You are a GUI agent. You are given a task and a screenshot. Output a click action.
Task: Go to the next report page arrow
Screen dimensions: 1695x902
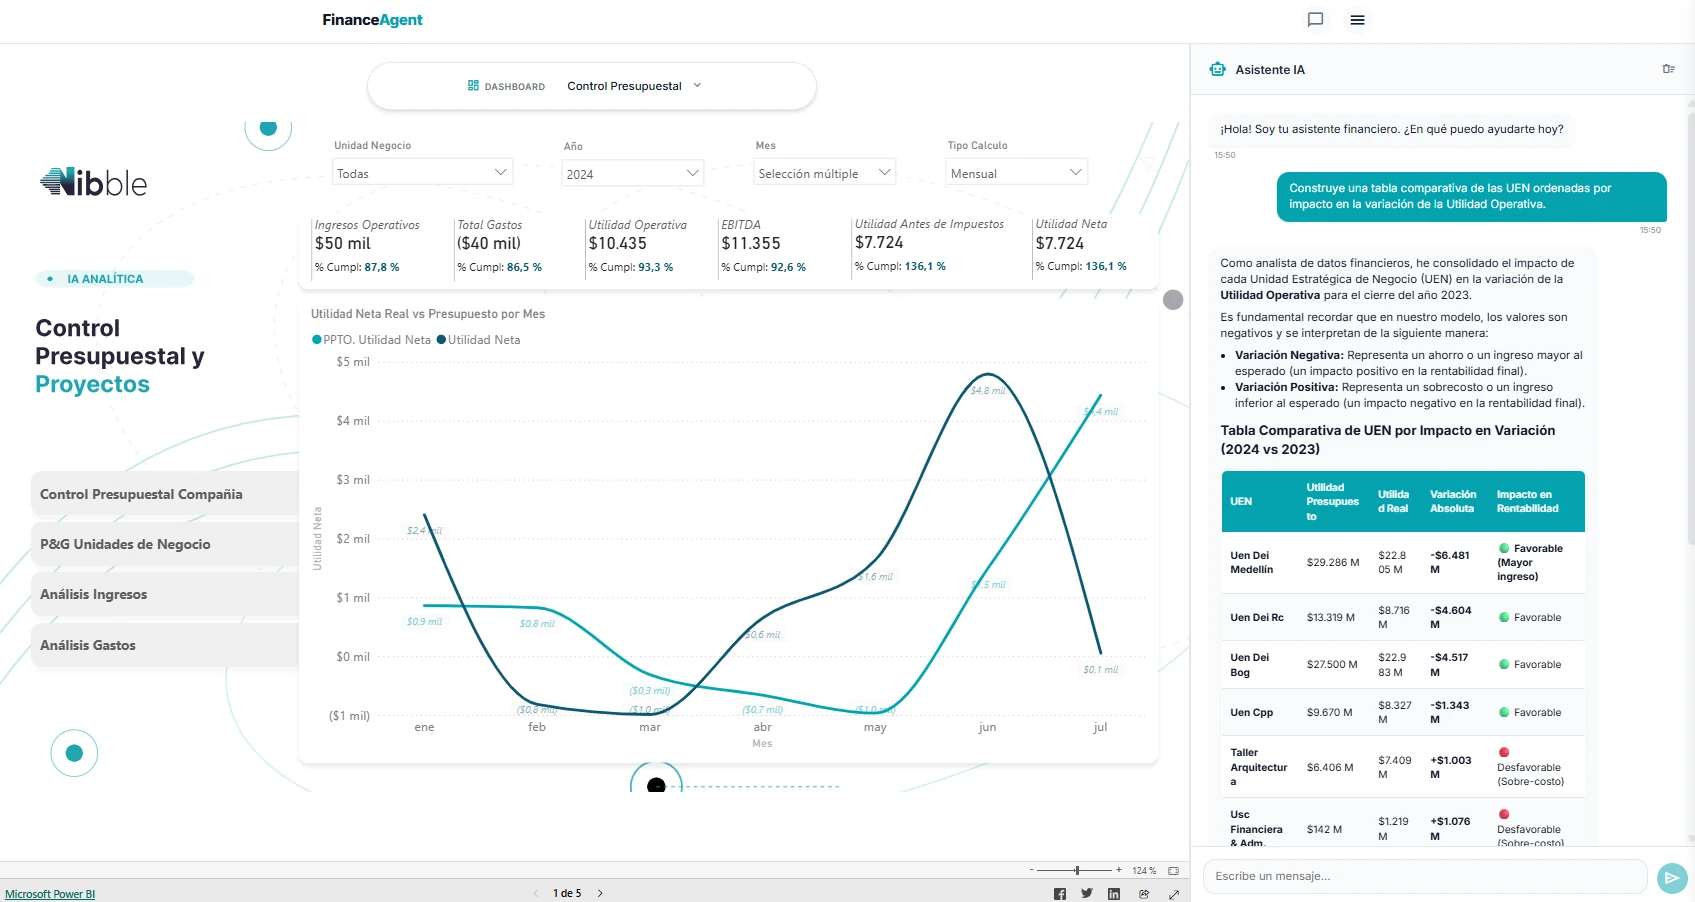click(x=600, y=894)
